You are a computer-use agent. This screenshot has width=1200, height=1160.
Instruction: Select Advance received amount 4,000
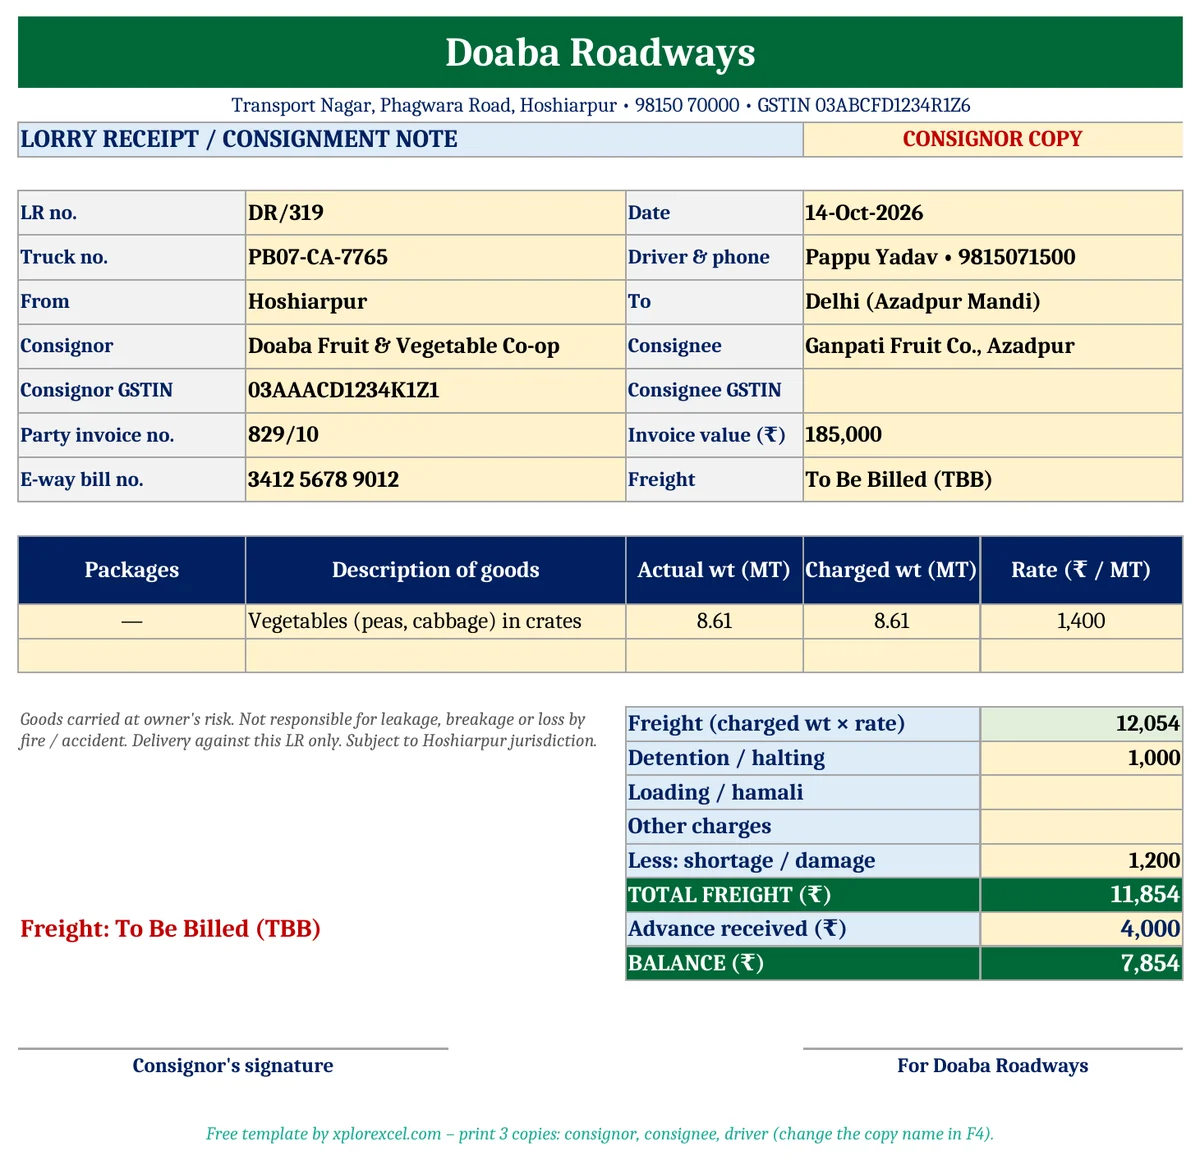tap(1081, 929)
